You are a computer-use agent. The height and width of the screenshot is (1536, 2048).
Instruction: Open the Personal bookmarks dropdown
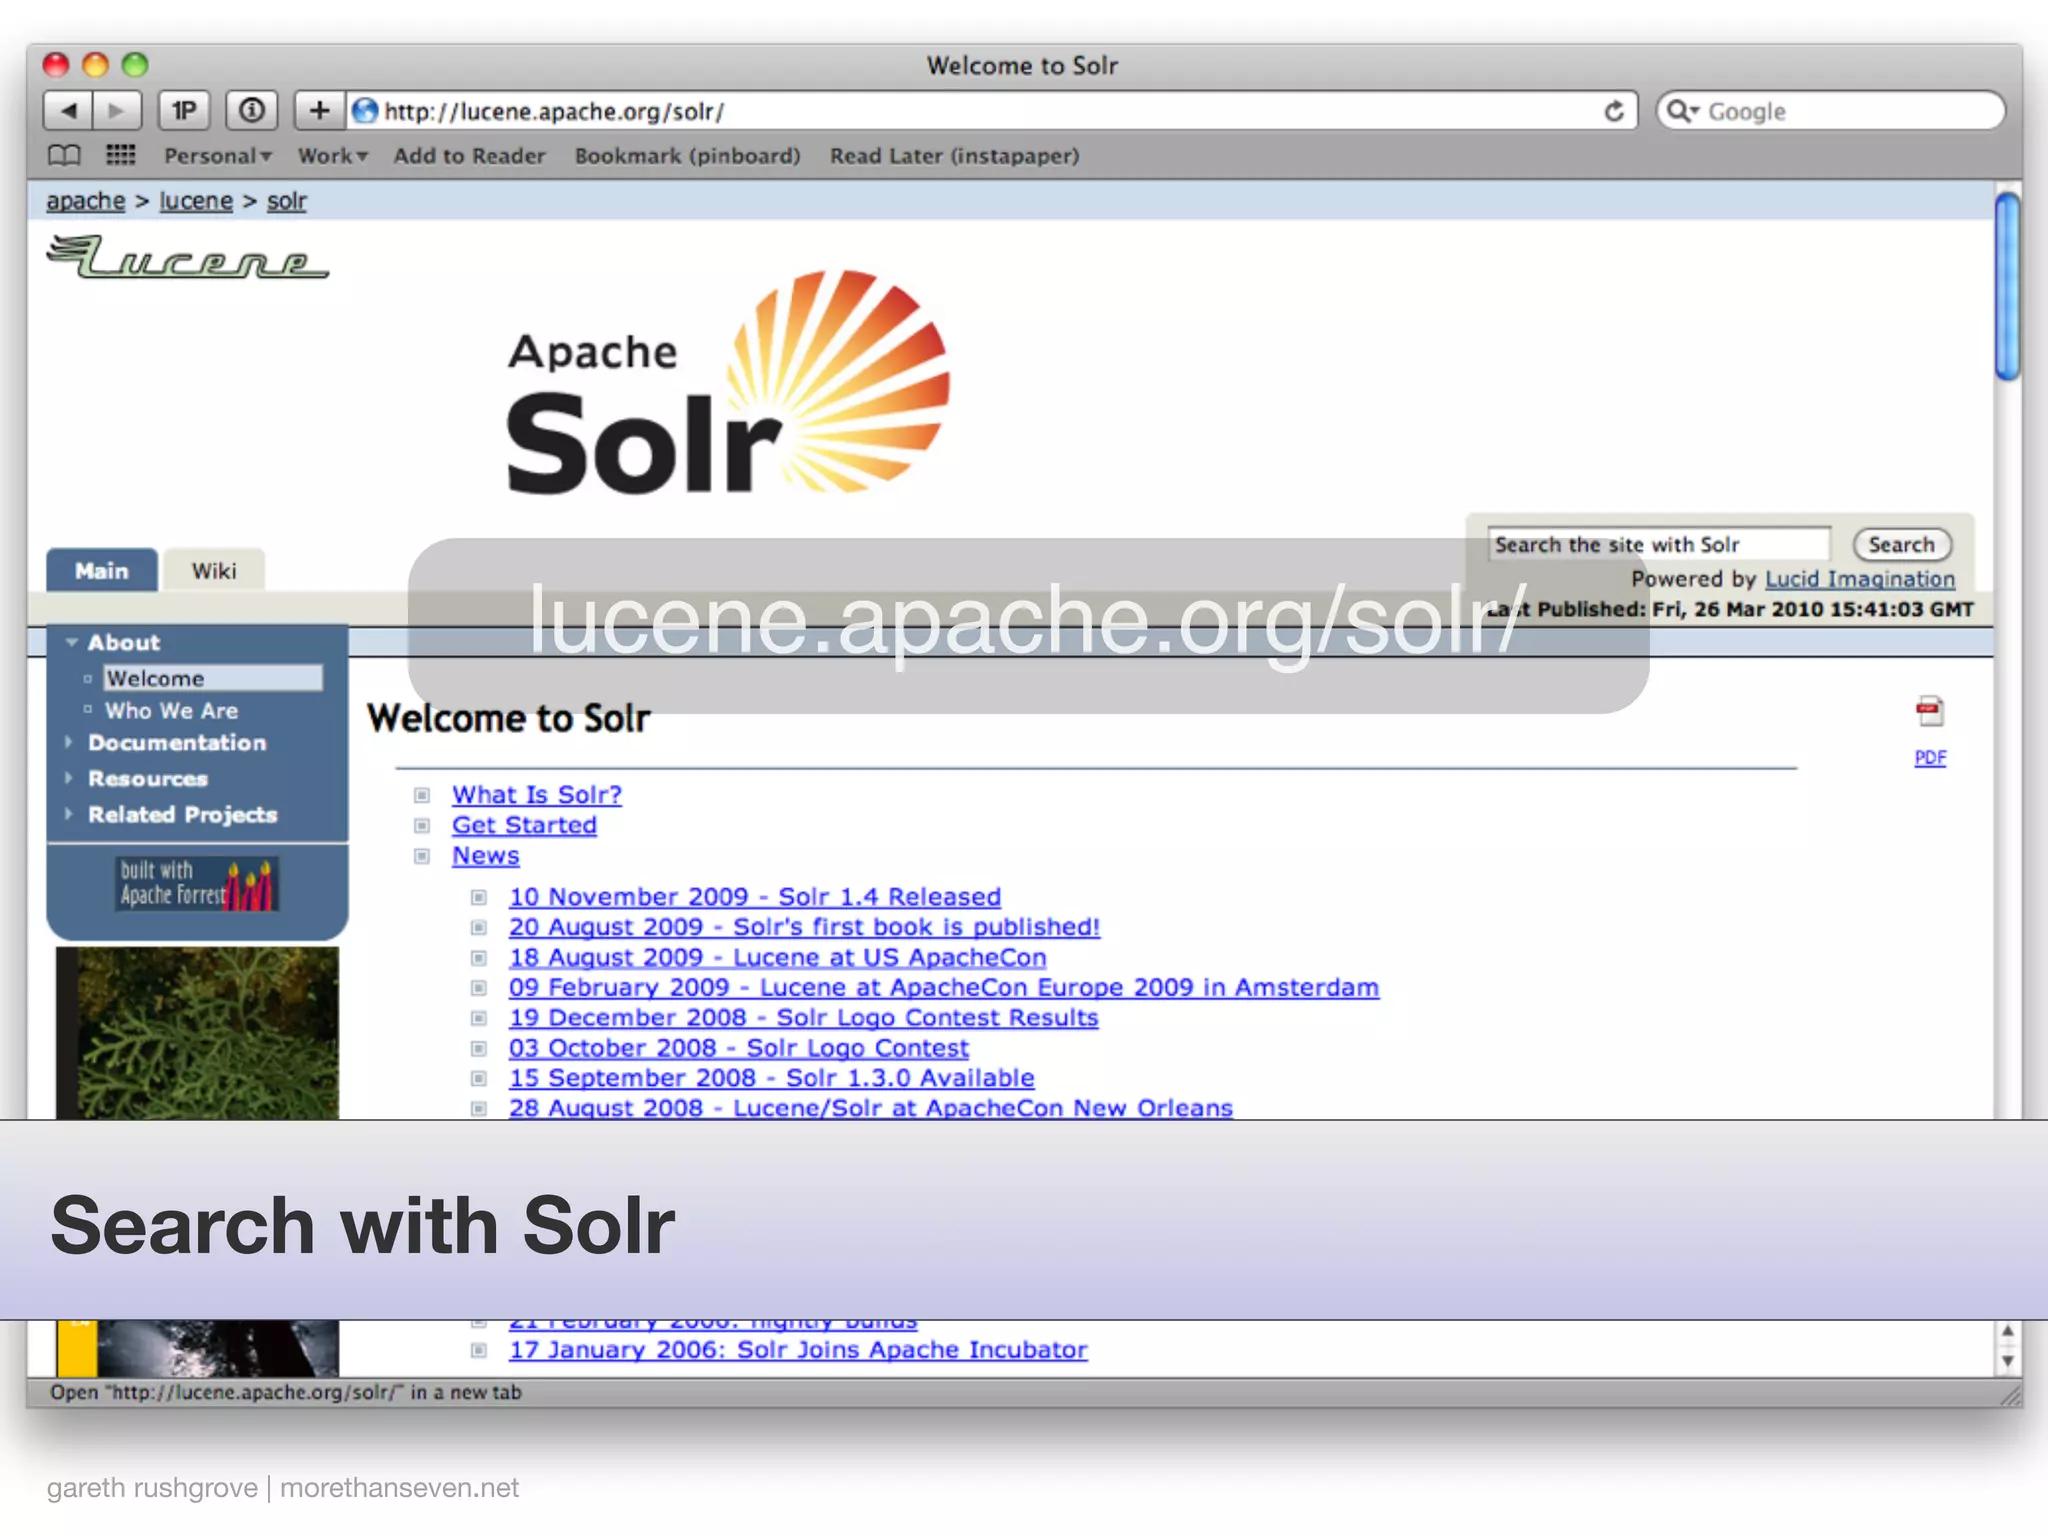[x=217, y=156]
